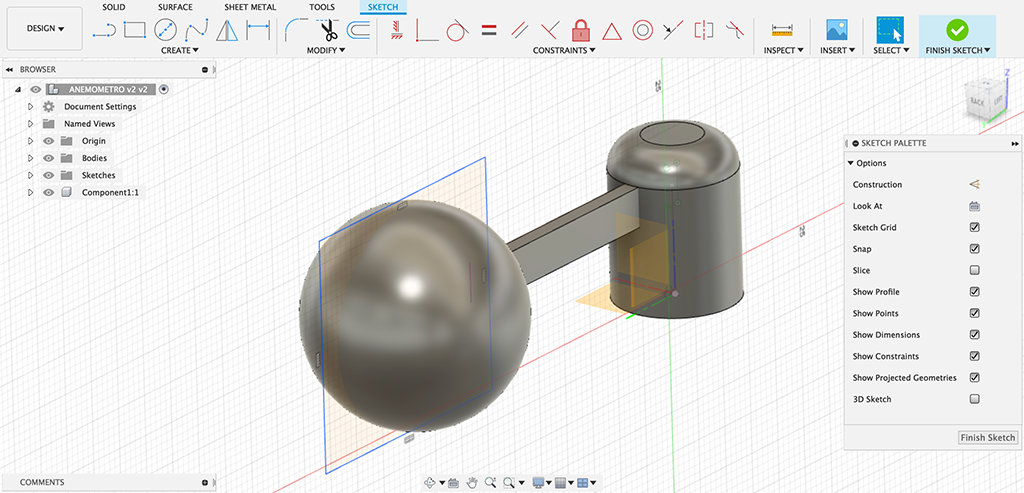Click the Select tool icon
This screenshot has width=1024, height=493.
click(889, 30)
